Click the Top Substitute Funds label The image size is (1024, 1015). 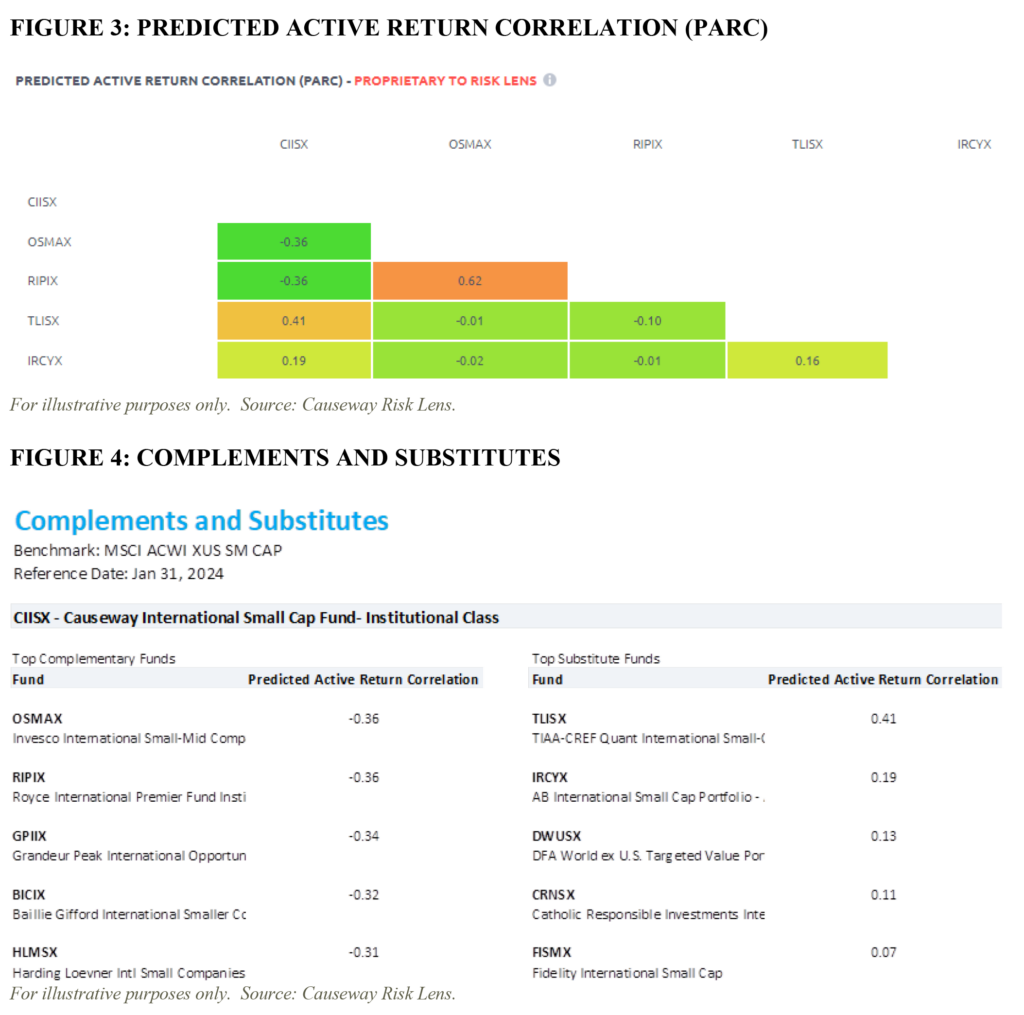pyautogui.click(x=596, y=659)
